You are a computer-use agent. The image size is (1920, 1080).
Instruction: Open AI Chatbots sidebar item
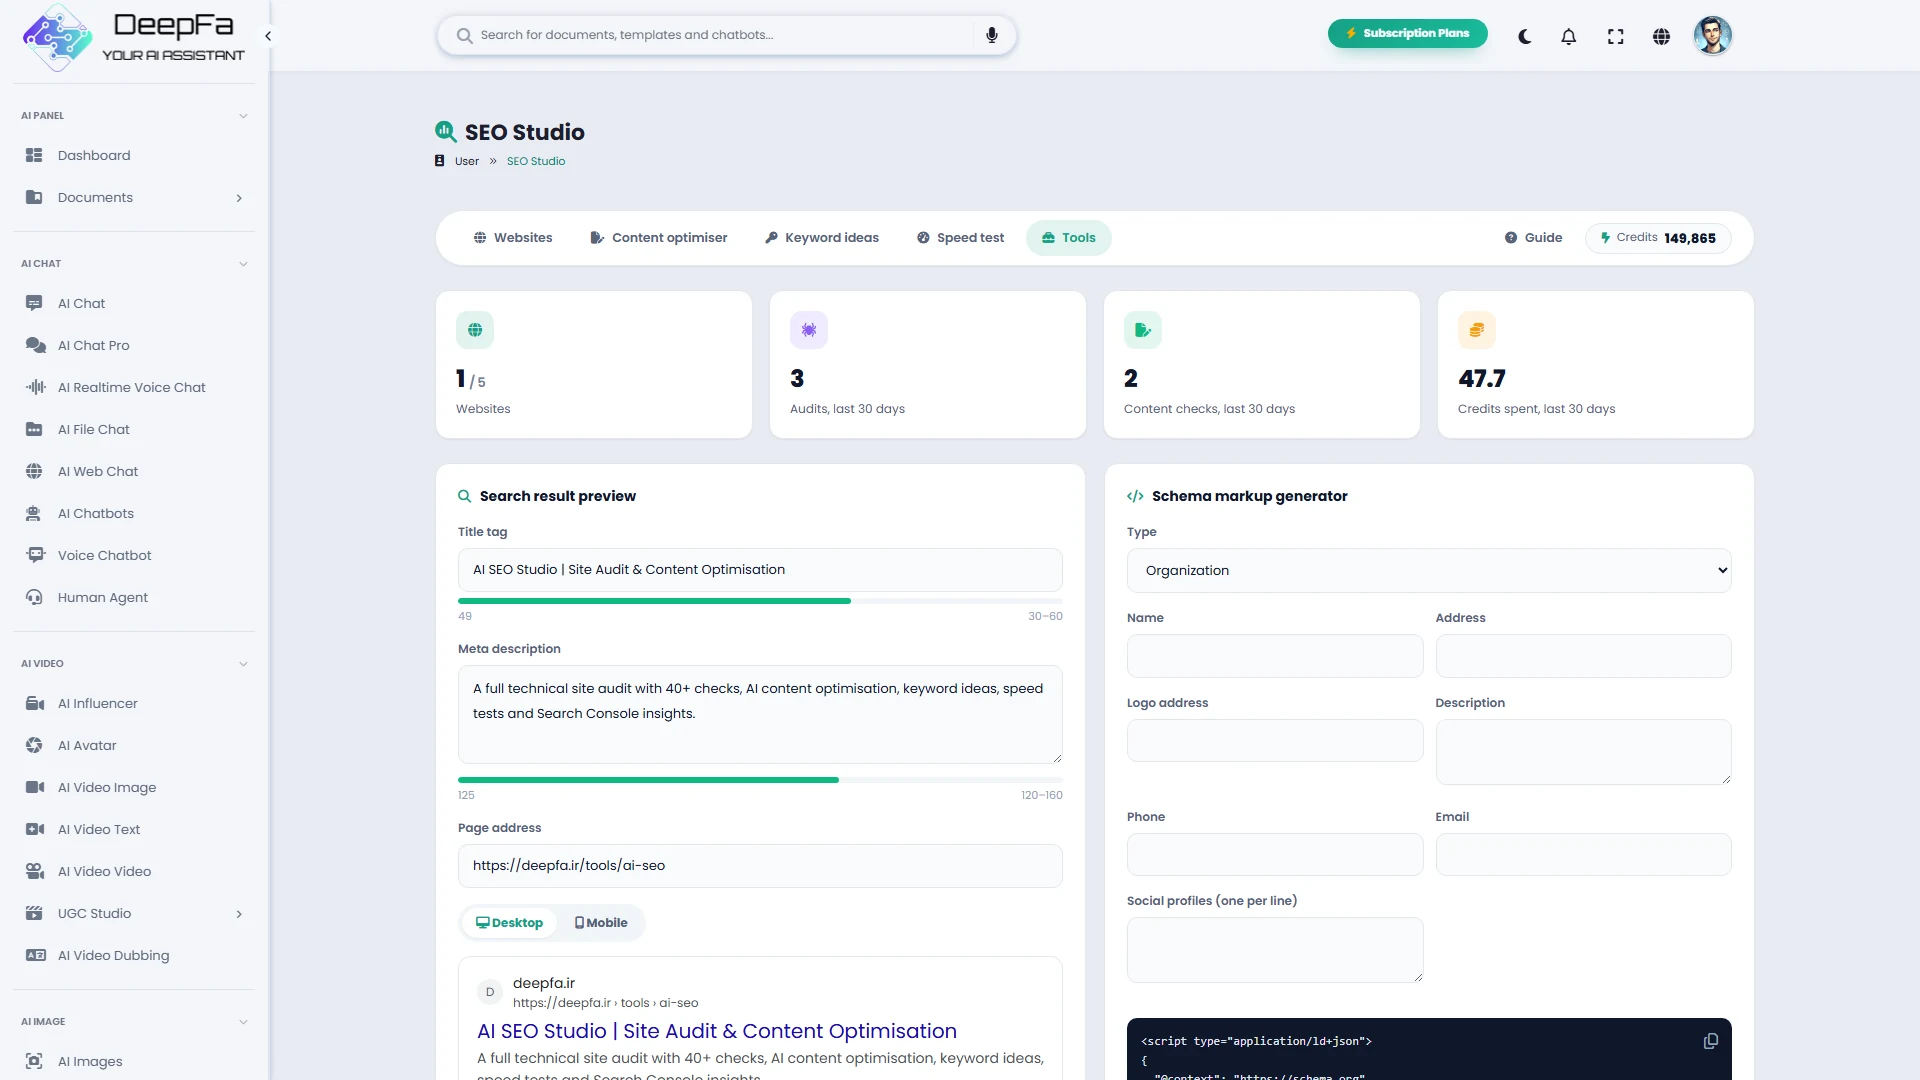click(134, 513)
